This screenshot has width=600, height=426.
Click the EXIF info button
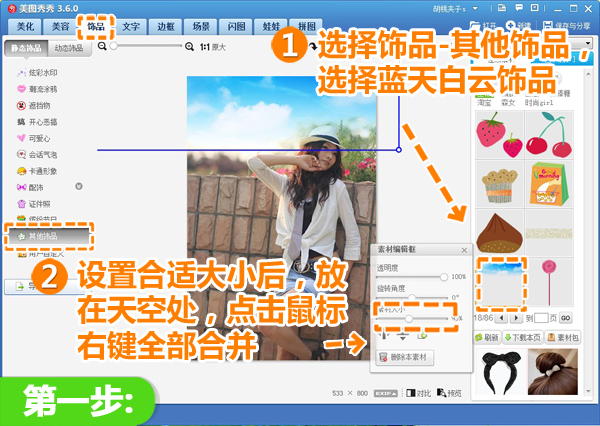tap(385, 393)
